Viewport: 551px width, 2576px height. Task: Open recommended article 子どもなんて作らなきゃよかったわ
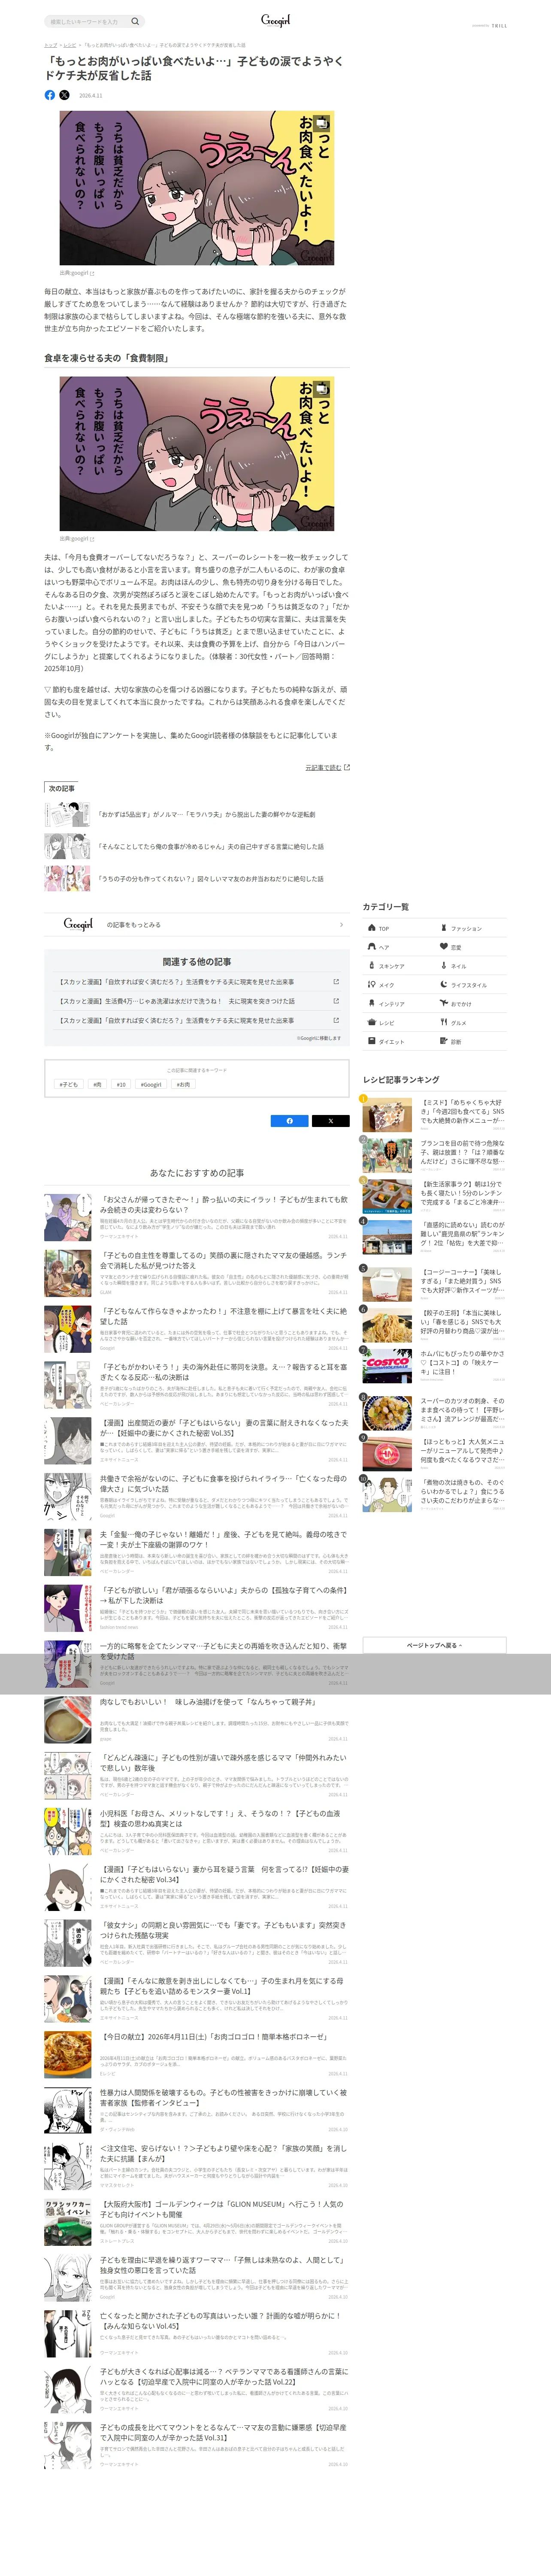click(197, 1329)
